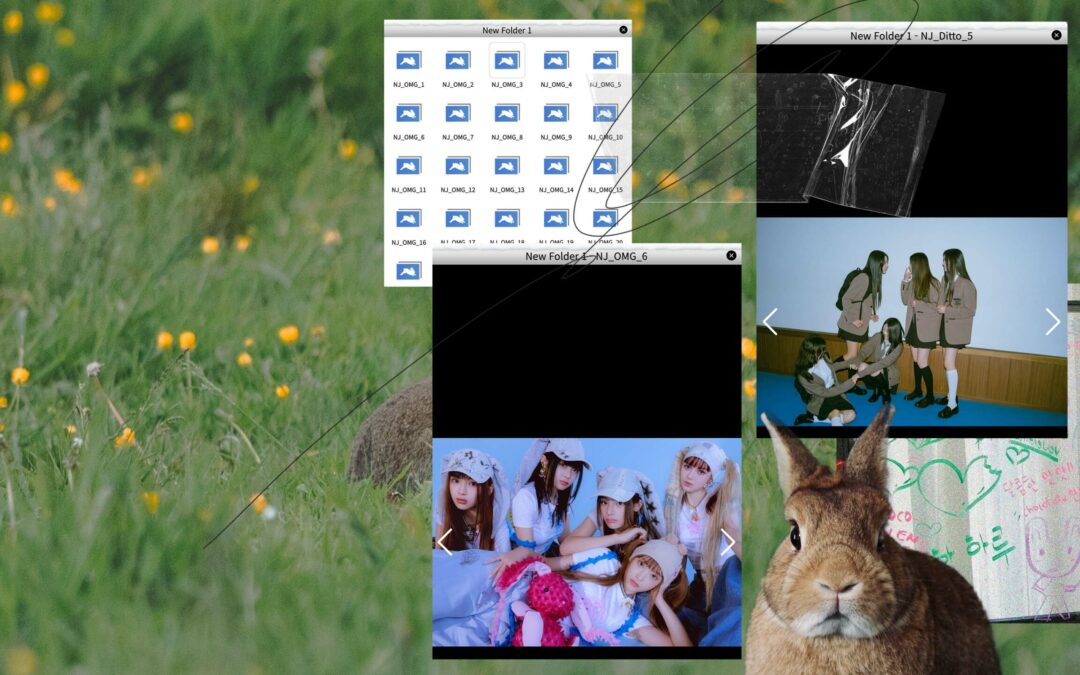
Task: Select the NJ_OMG_8 image file
Action: click(507, 113)
